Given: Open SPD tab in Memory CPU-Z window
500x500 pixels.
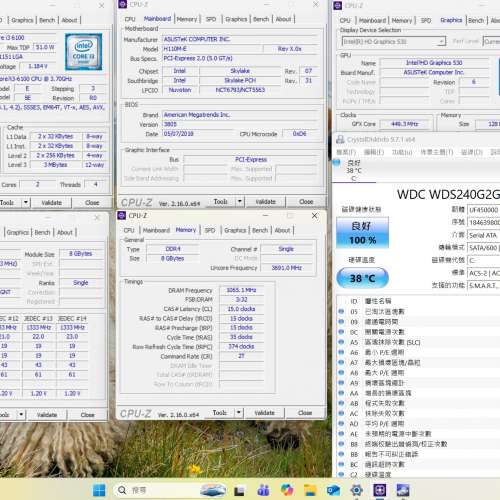Looking at the screenshot, I should click(210, 230).
